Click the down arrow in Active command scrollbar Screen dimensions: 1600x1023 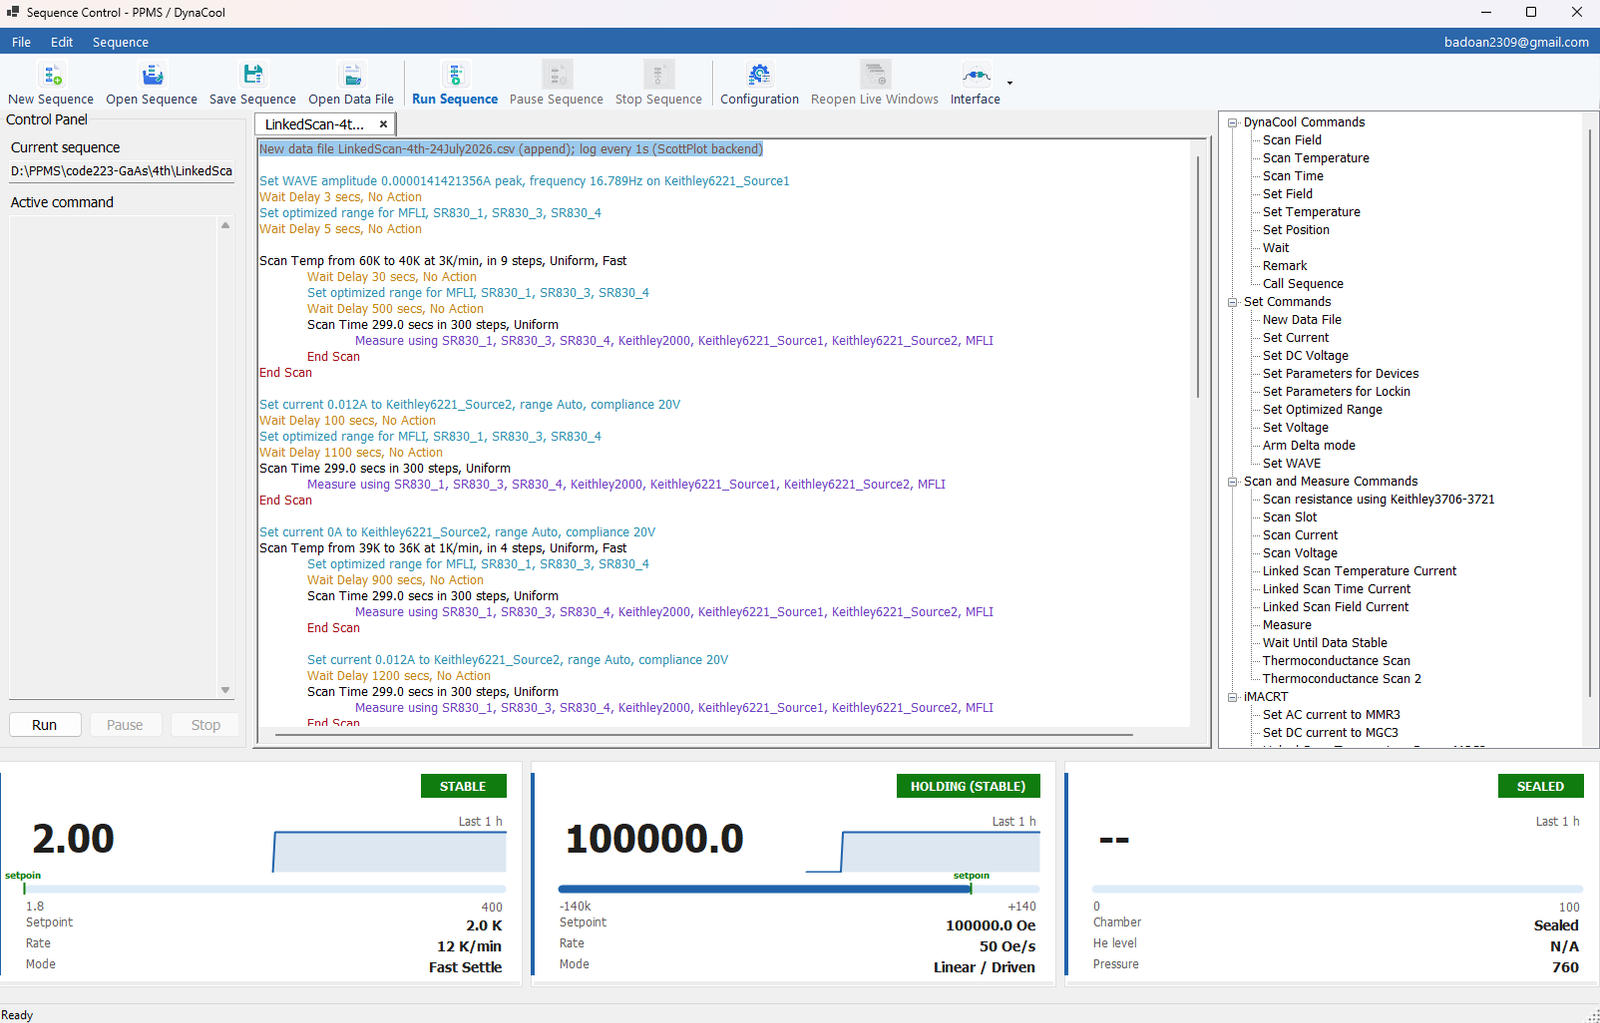[225, 690]
